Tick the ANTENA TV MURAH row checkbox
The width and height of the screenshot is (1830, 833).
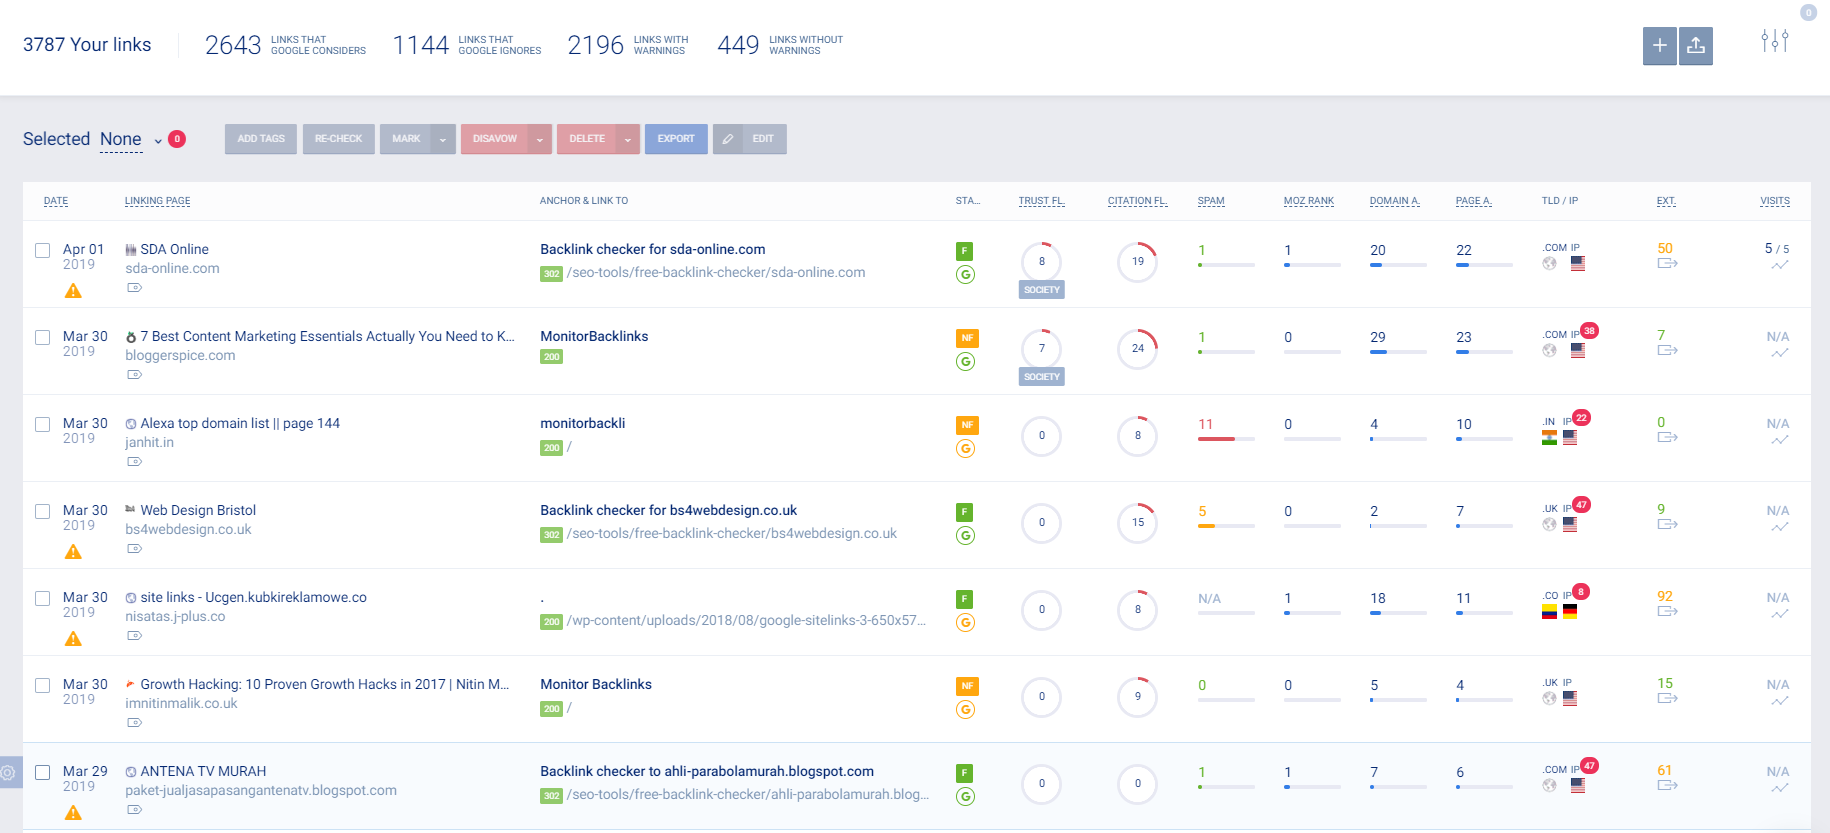[x=43, y=772]
